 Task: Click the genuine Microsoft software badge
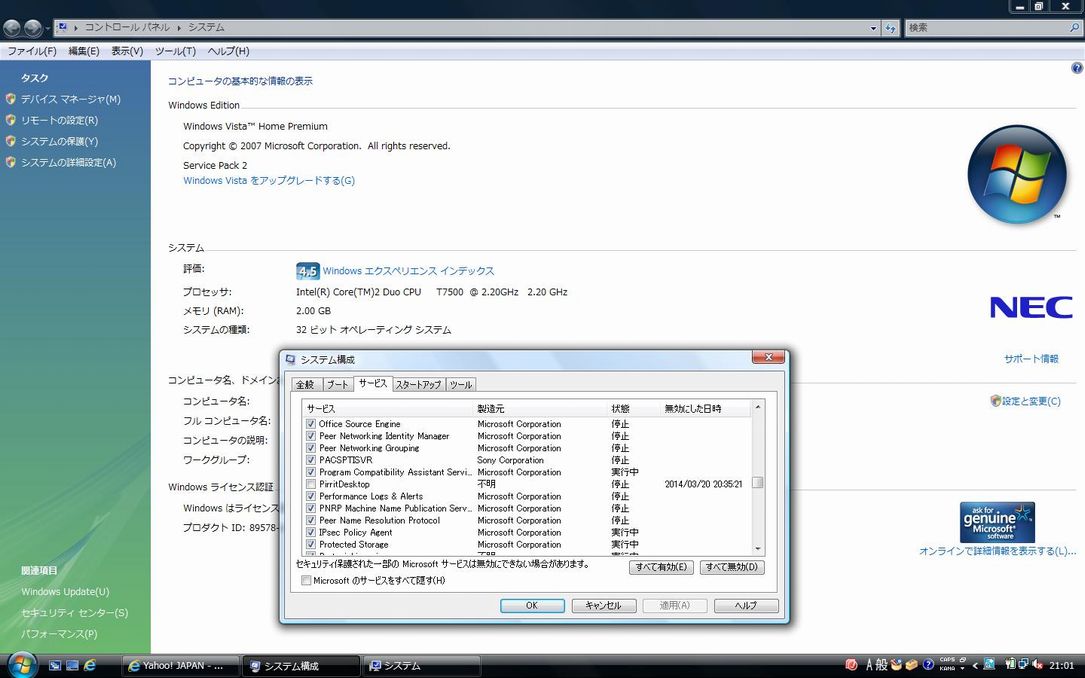pos(997,522)
